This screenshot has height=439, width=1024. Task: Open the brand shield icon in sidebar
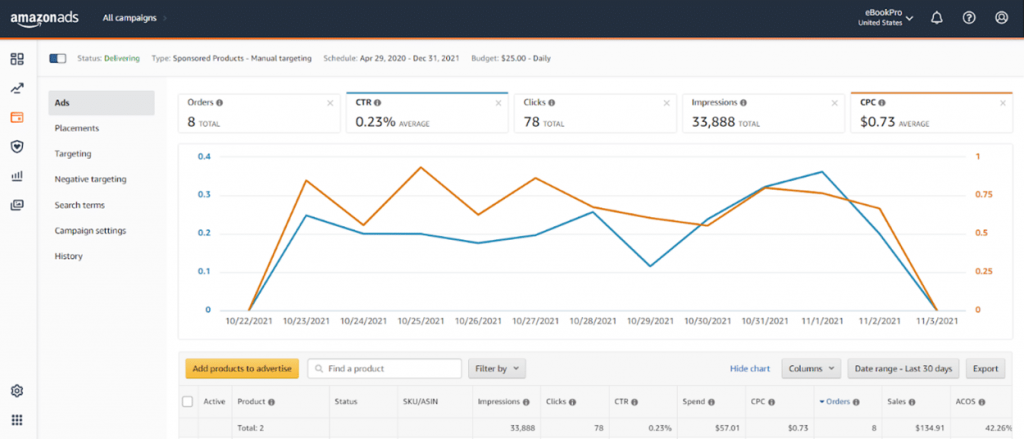point(17,146)
